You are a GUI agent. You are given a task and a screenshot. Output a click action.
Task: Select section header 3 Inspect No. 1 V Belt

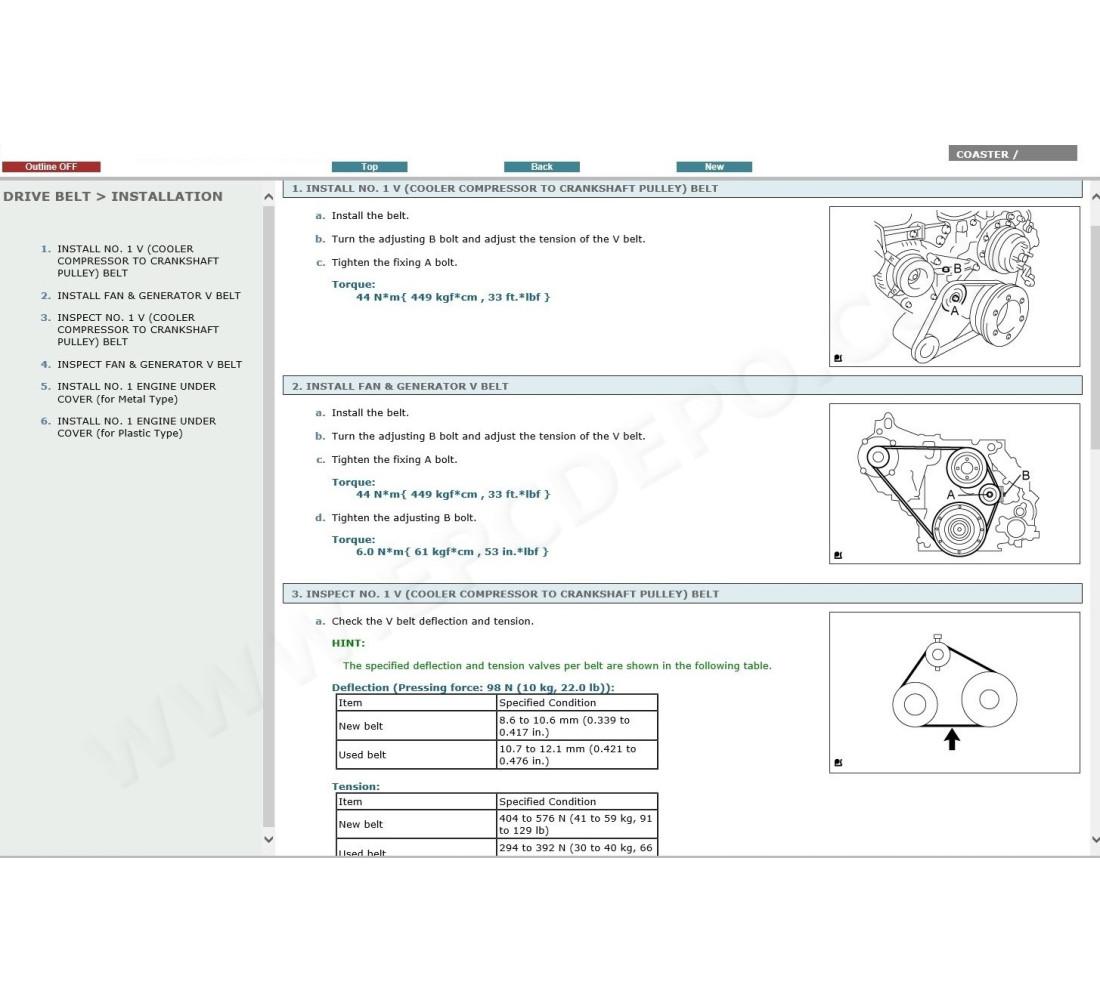pos(683,594)
